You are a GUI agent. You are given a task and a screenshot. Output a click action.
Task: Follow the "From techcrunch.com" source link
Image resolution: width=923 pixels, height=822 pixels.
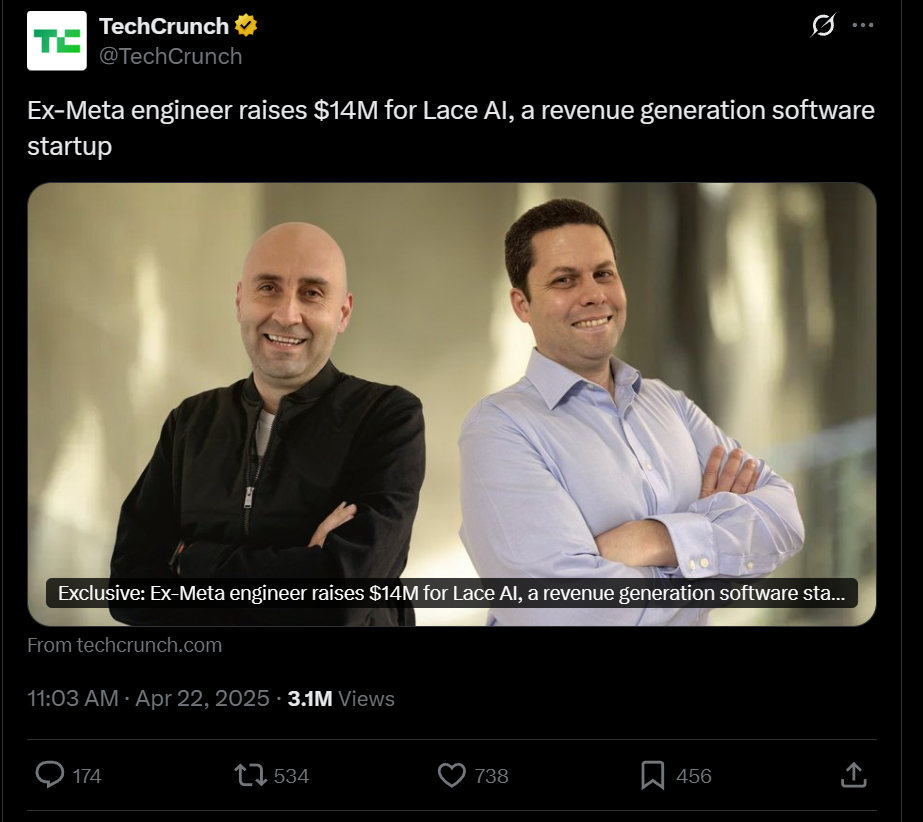click(x=124, y=645)
